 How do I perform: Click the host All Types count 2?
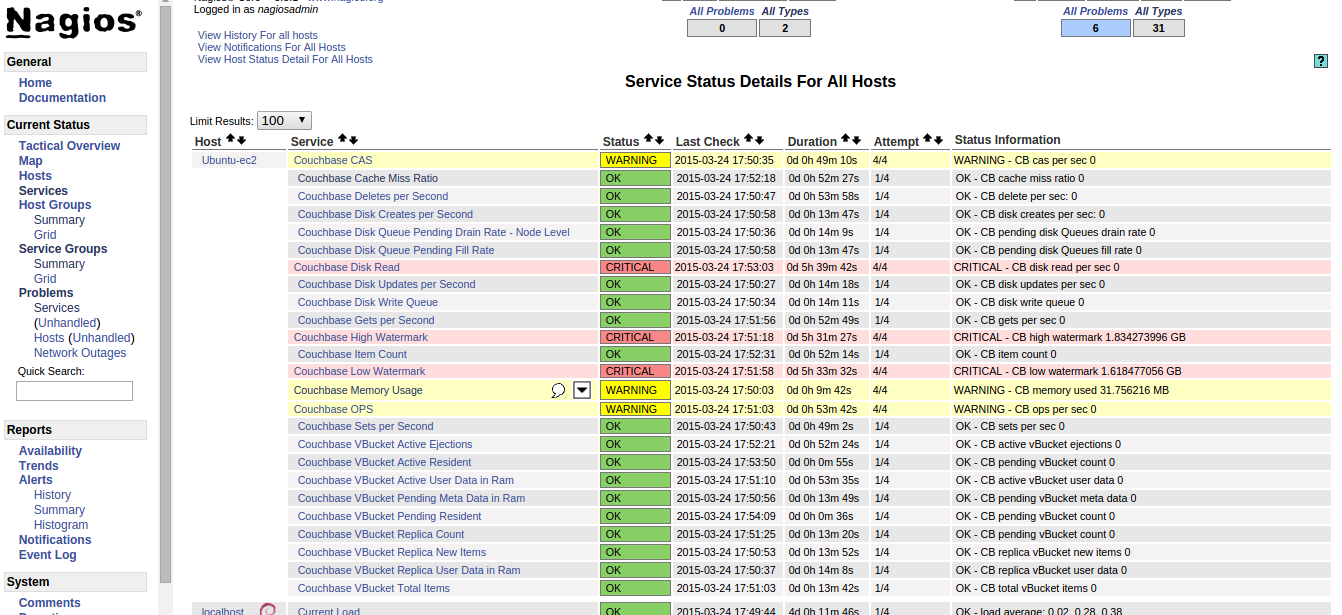pyautogui.click(x=785, y=28)
